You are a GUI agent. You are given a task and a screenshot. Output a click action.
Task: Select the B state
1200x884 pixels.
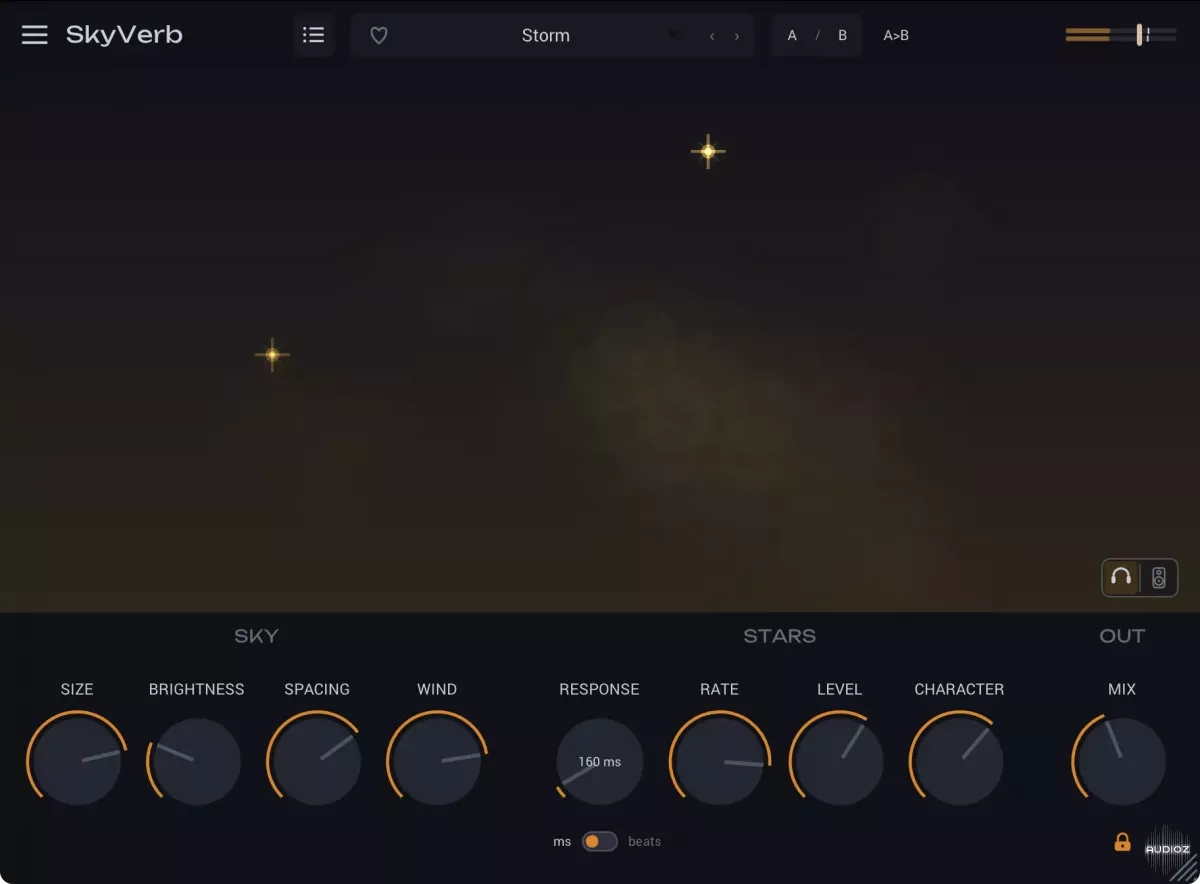pos(842,35)
